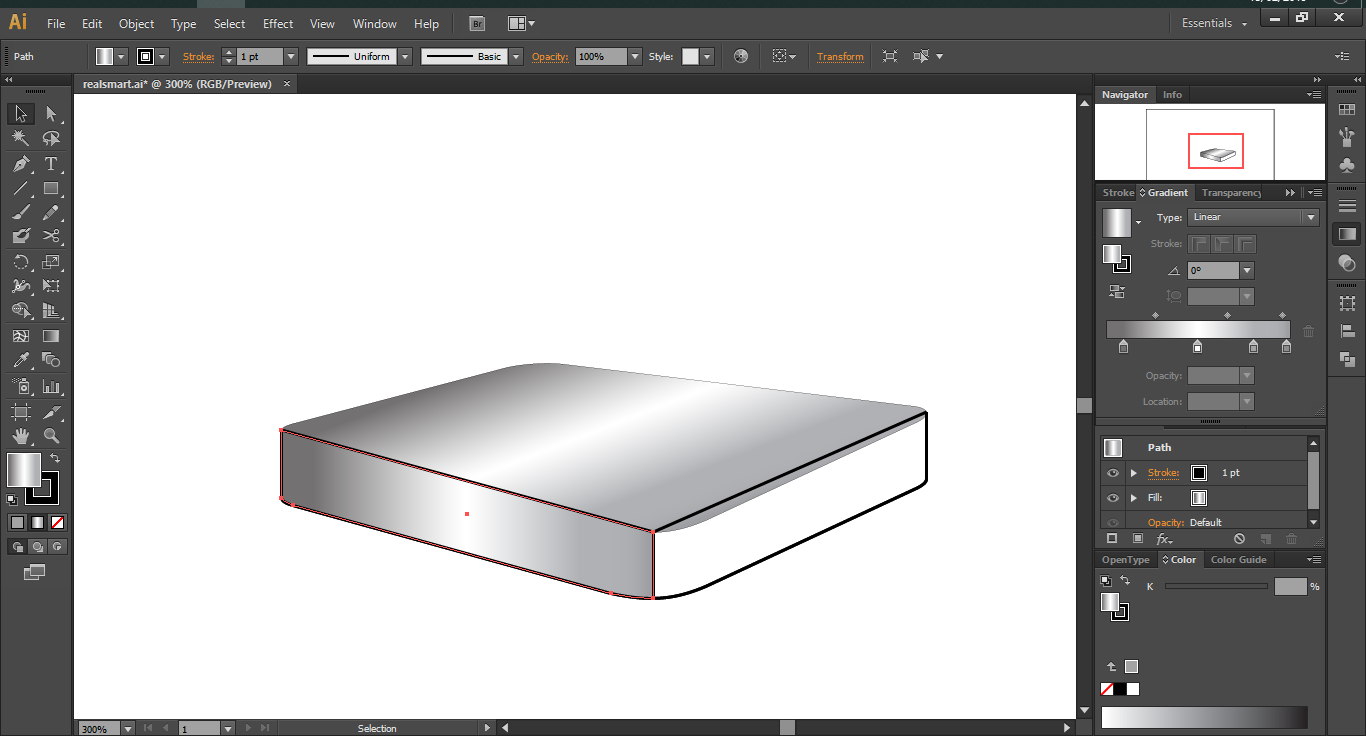The height and width of the screenshot is (736, 1366).
Task: Hide the Fill attribute using eye icon
Action: pyautogui.click(x=1112, y=498)
